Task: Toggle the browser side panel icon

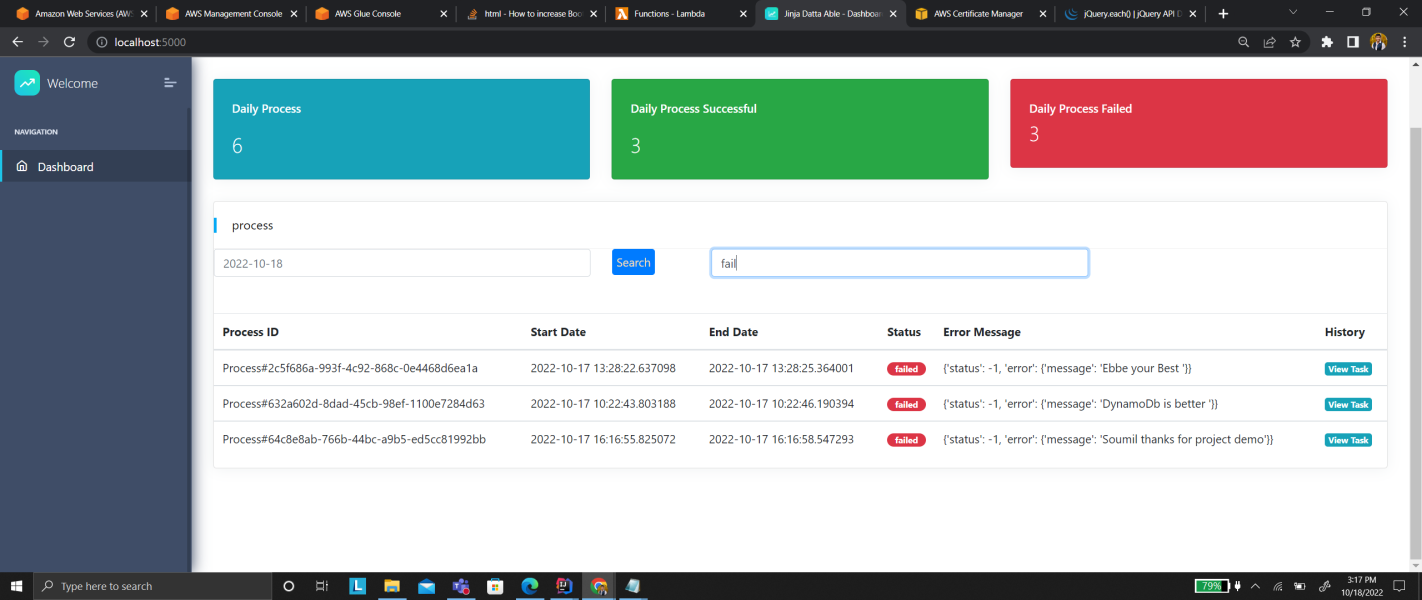Action: (x=1352, y=42)
